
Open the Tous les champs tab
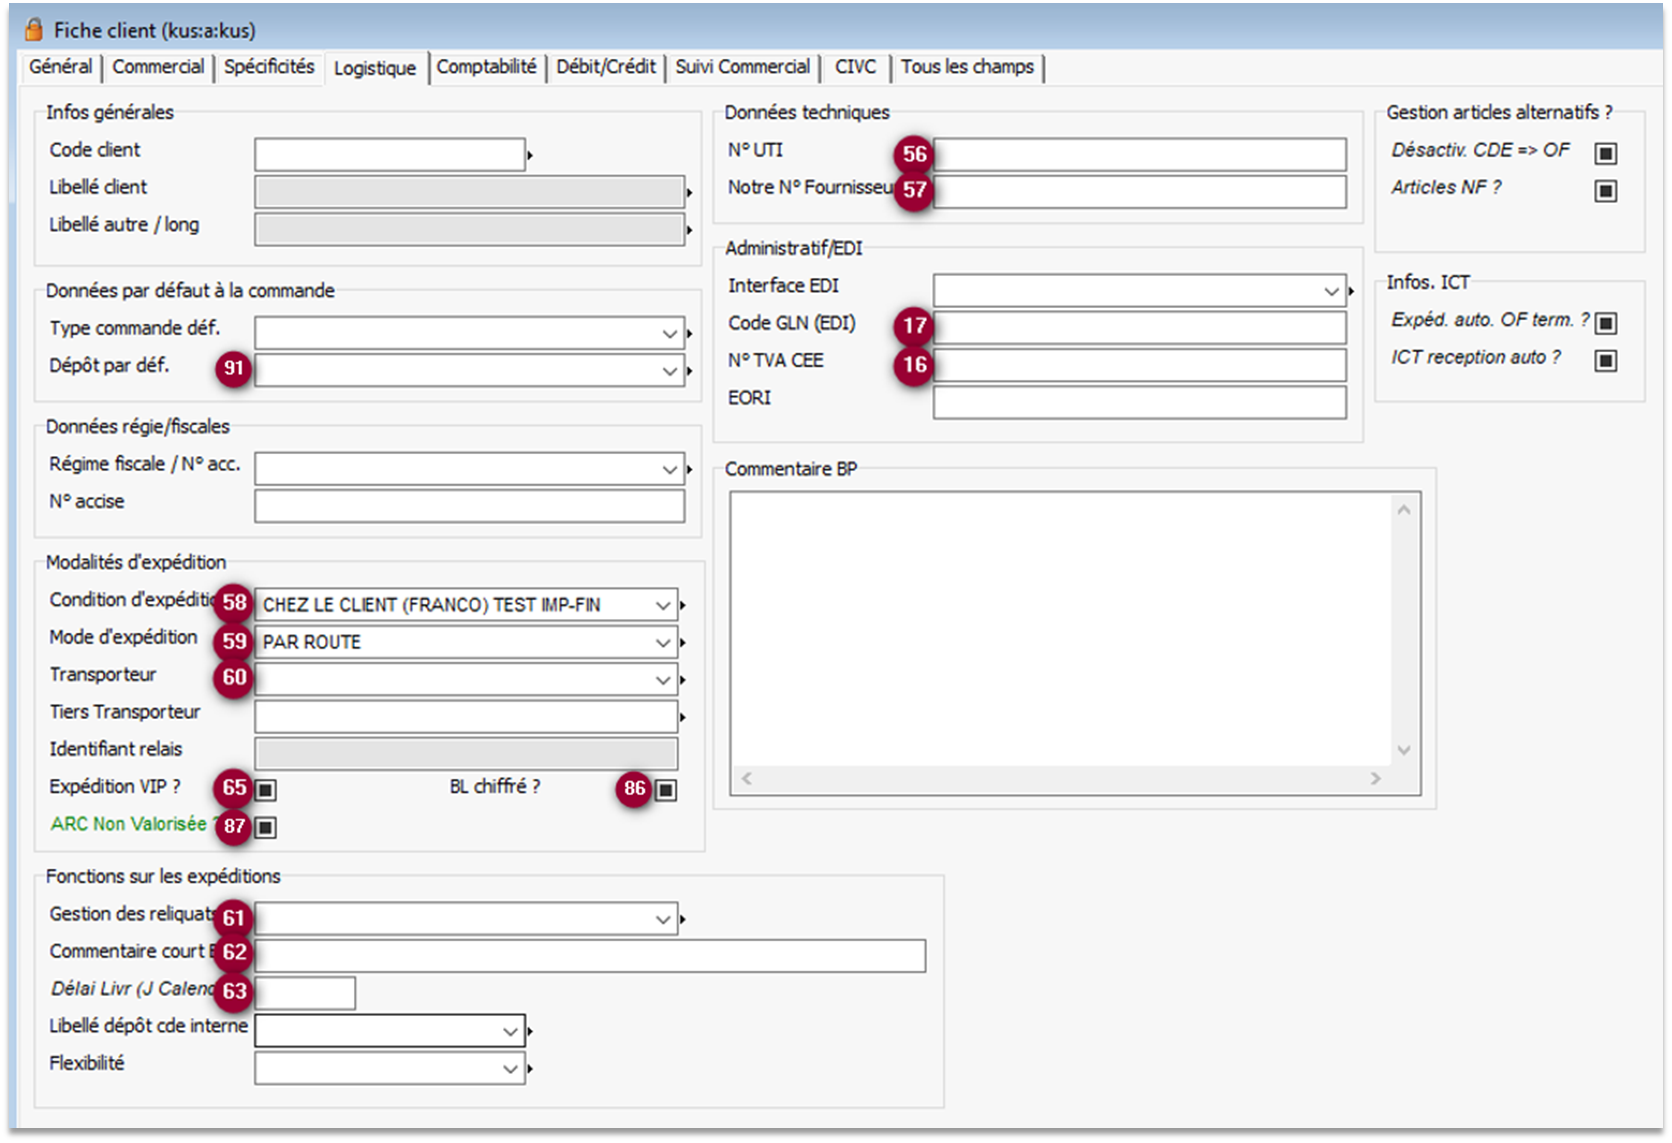coord(966,67)
